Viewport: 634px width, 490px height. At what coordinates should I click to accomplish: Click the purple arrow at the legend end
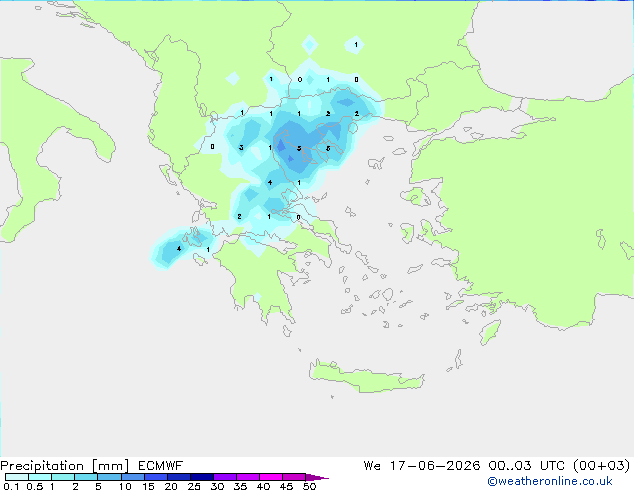click(x=317, y=477)
